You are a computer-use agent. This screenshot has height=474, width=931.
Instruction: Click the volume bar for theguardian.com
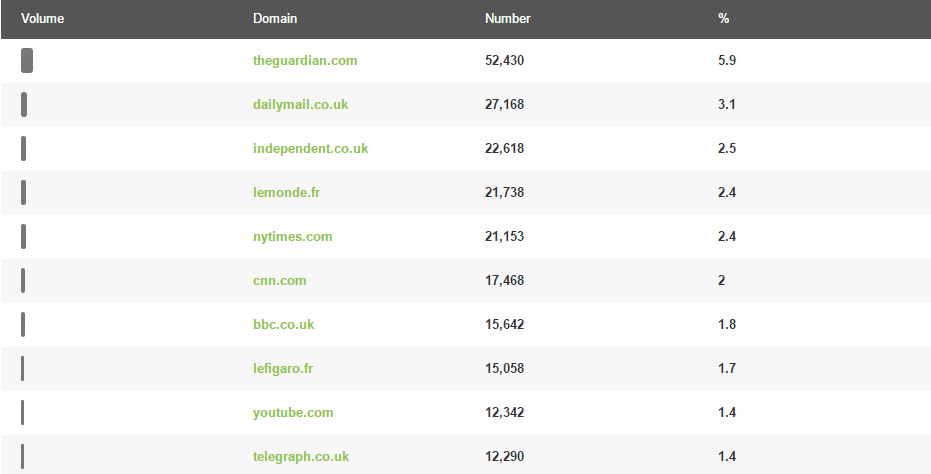pyautogui.click(x=27, y=61)
